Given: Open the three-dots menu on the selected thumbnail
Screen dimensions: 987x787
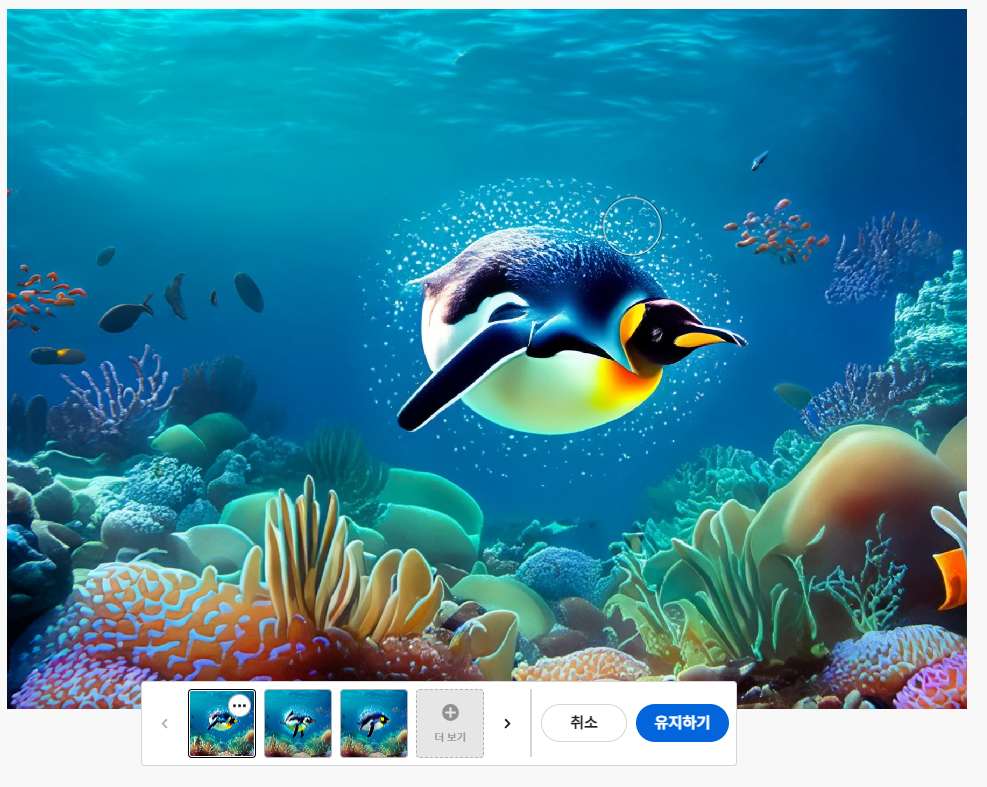Looking at the screenshot, I should point(239,705).
